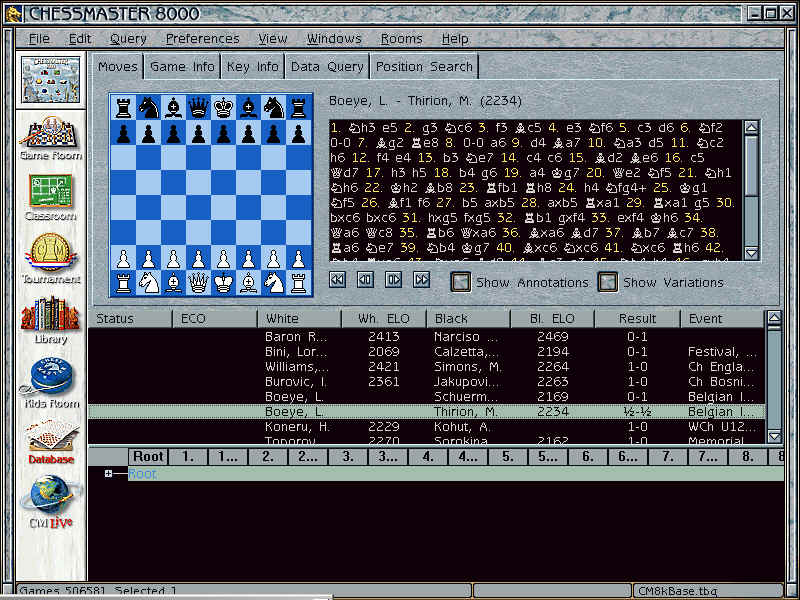Image resolution: width=800 pixels, height=600 pixels.
Task: Switch to the Game Info tab
Action: tap(182, 67)
